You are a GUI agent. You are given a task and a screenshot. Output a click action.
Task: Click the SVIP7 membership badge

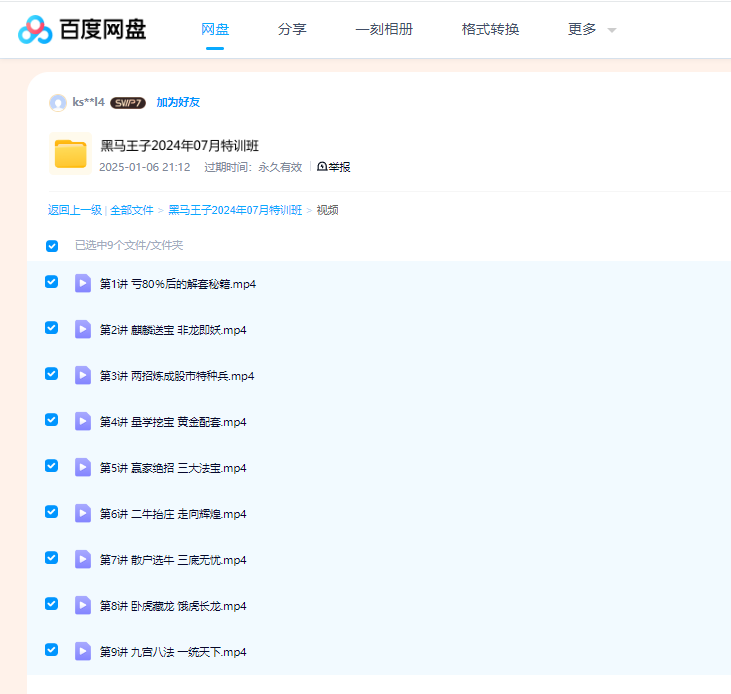point(128,103)
